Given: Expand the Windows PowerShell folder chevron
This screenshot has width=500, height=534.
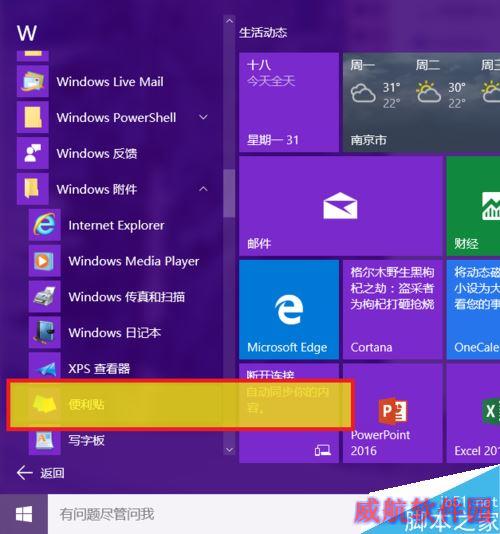Looking at the screenshot, I should (203, 117).
